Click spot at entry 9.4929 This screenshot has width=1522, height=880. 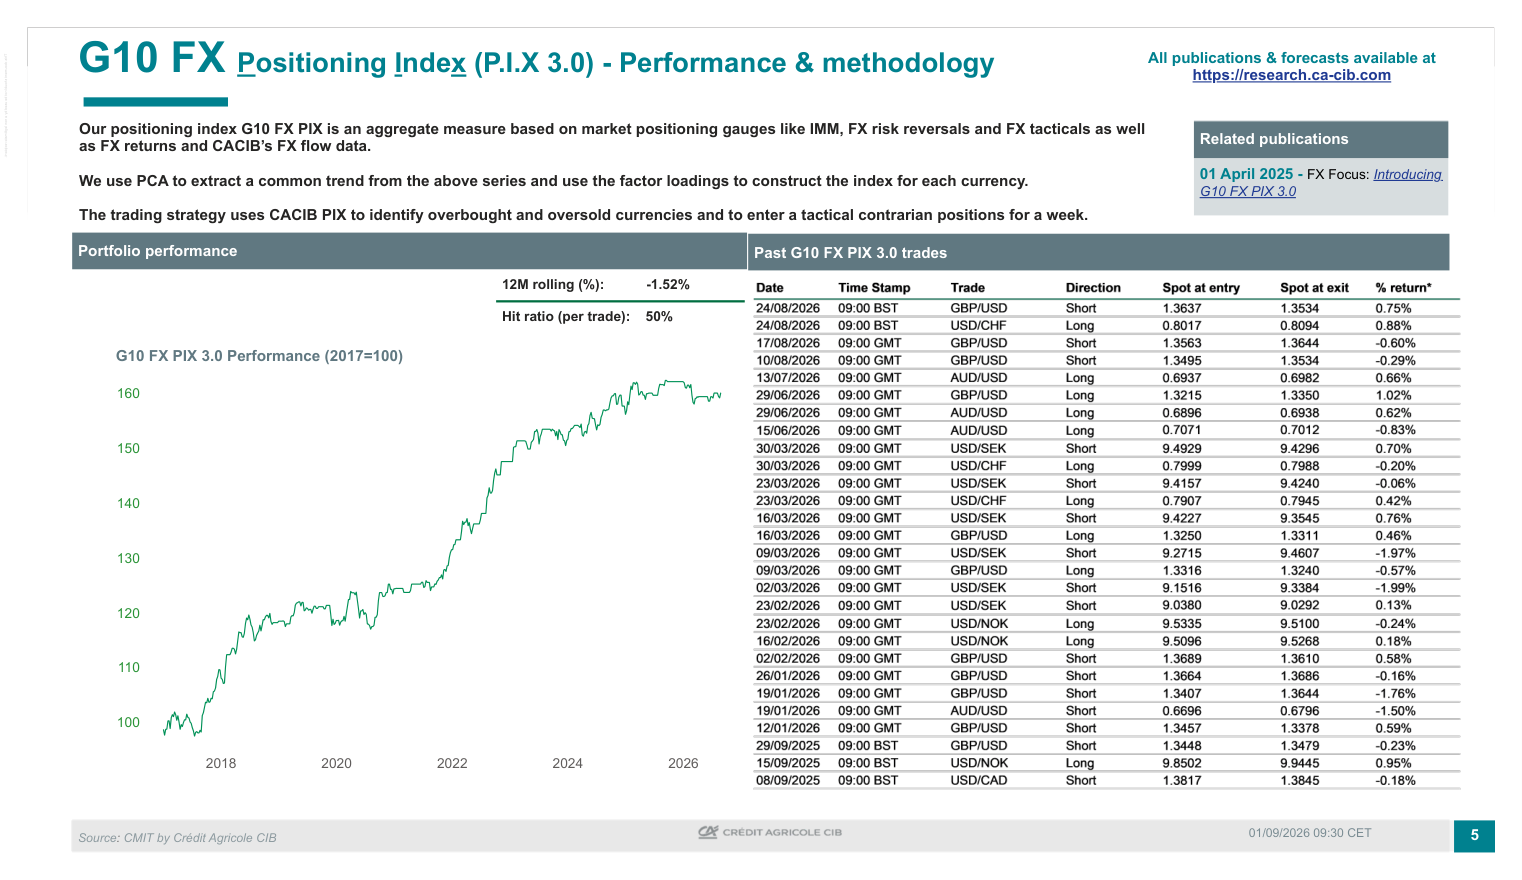click(x=1182, y=449)
